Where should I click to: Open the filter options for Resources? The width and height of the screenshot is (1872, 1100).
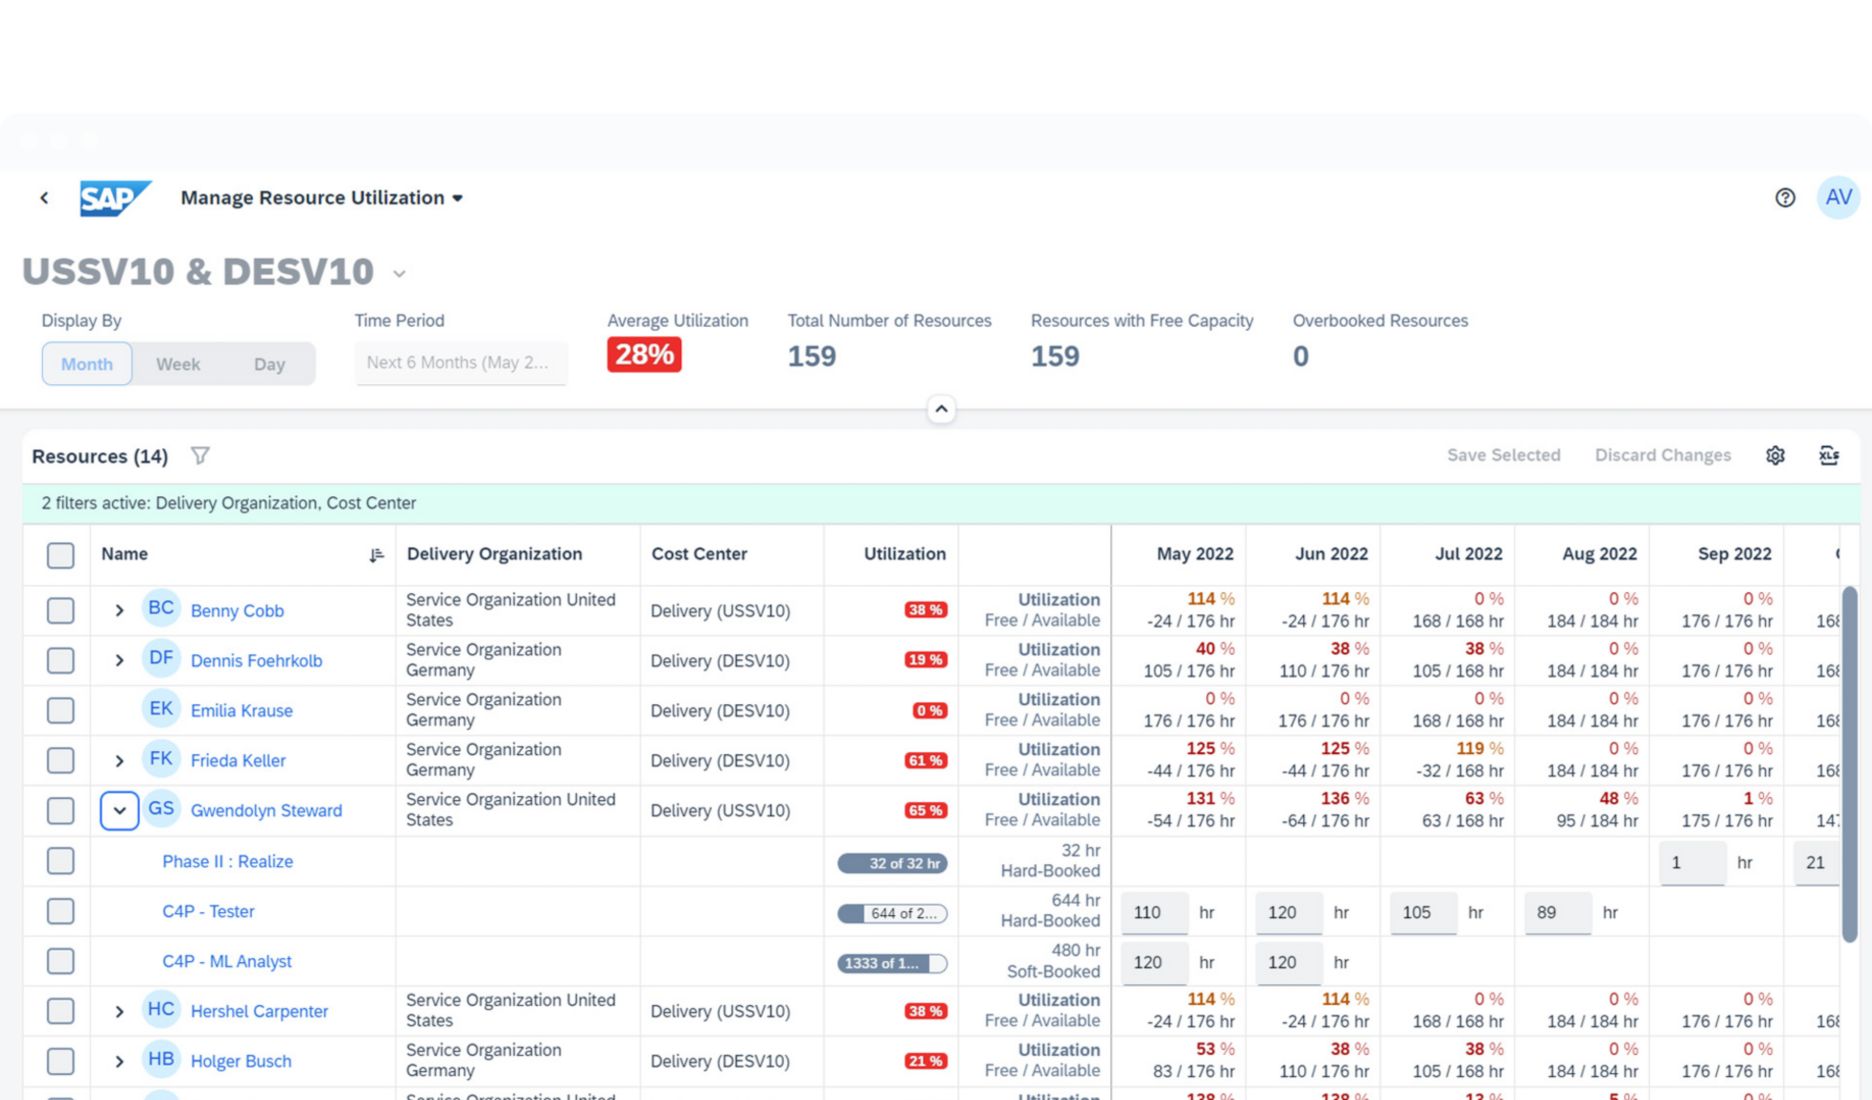coord(200,455)
